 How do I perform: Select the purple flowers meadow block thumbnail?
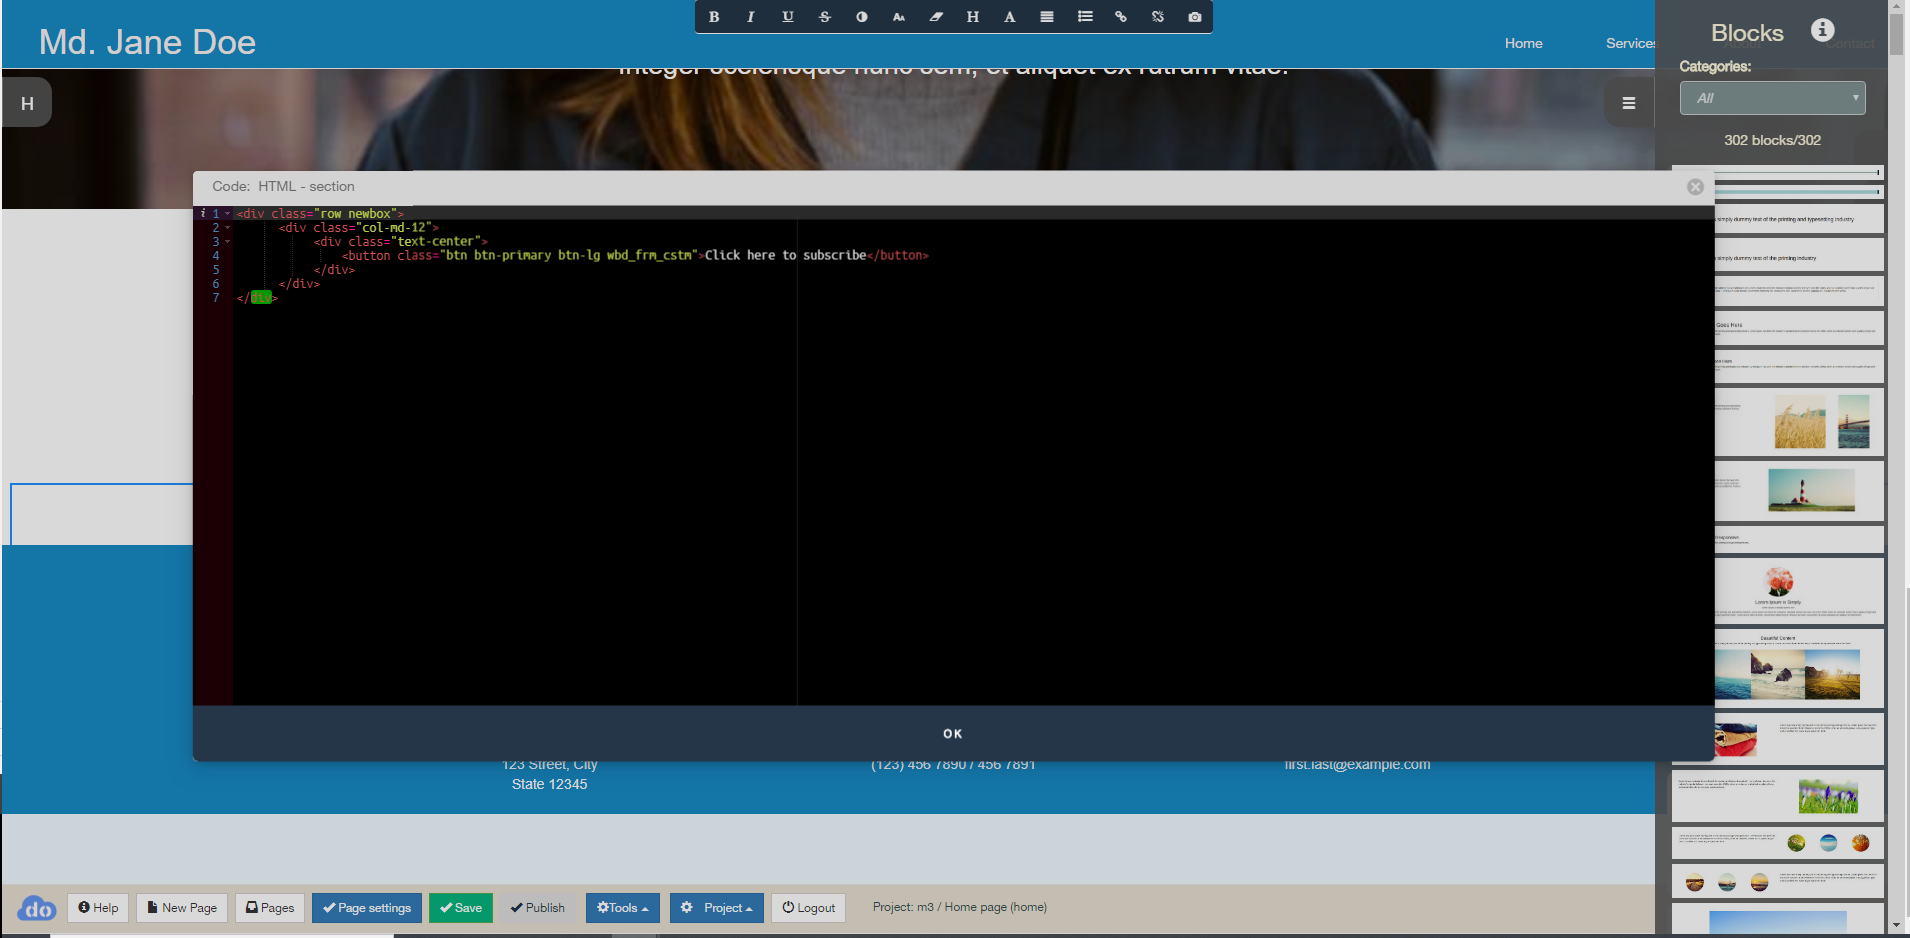point(1778,796)
